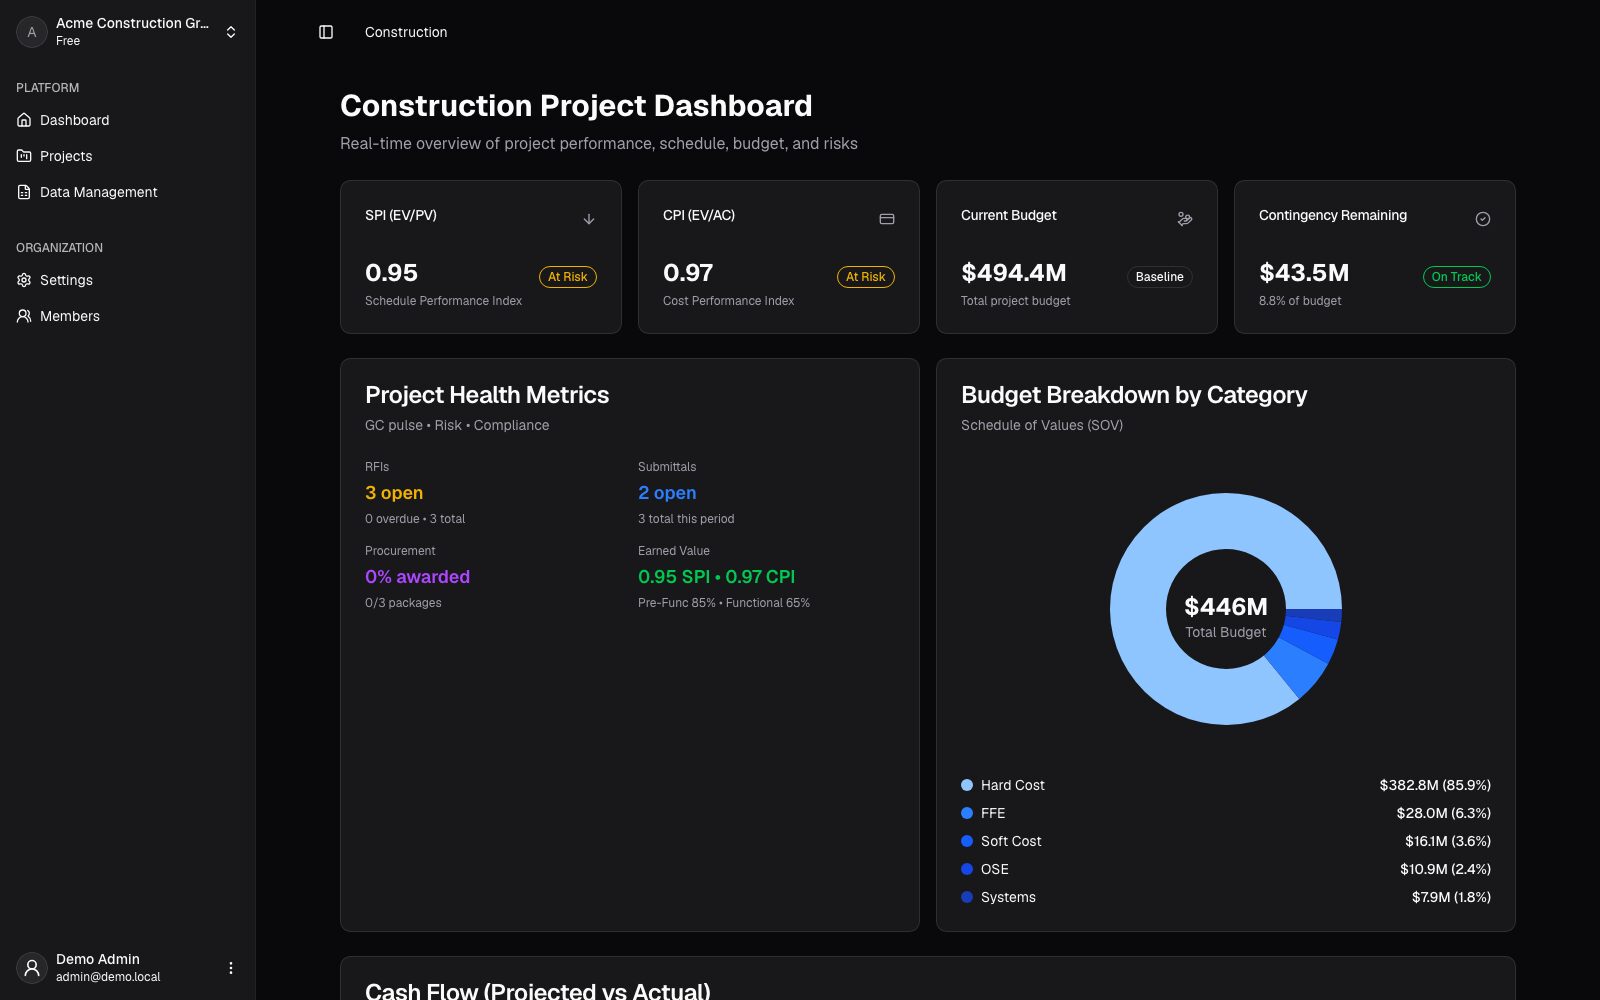The image size is (1600, 1000).
Task: Click "3 total this period" text
Action: 686,519
